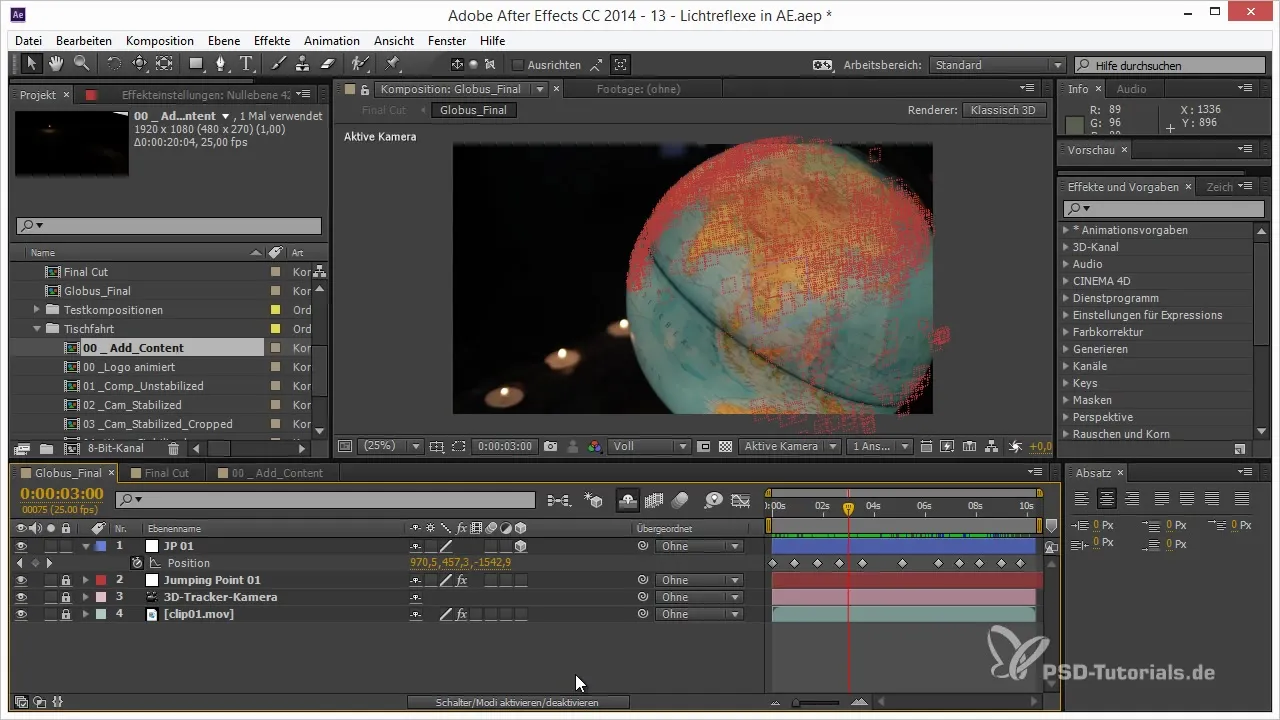Select the Hand tool

(x=56, y=64)
